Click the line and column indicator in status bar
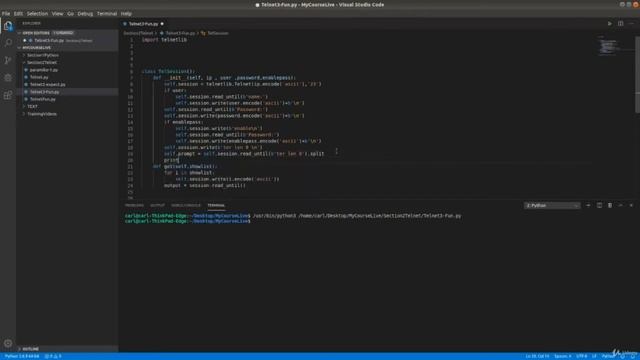 537,356
